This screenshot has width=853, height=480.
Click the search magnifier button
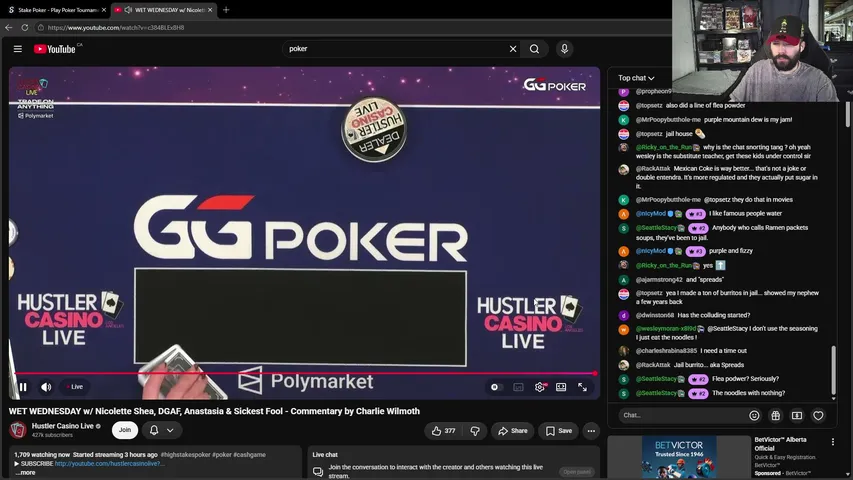[x=534, y=49]
